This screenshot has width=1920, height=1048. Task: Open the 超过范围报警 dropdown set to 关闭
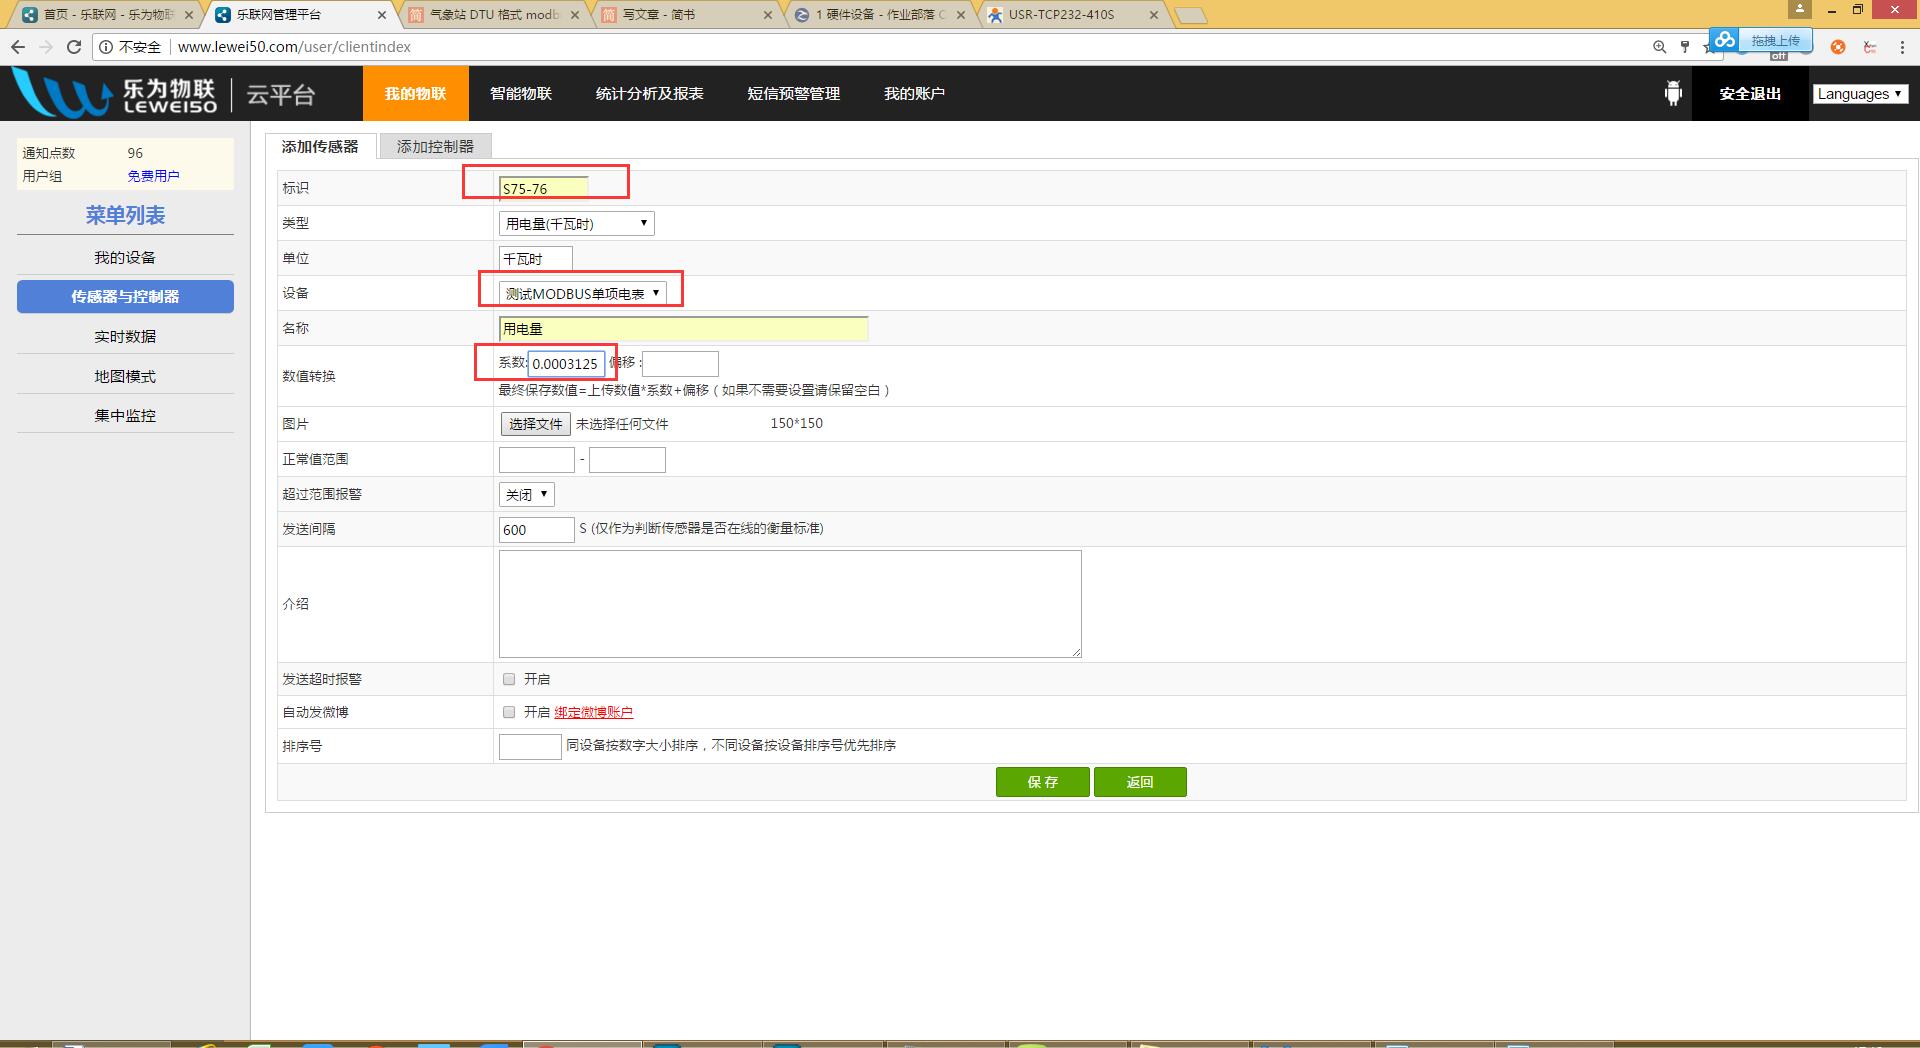(x=526, y=494)
